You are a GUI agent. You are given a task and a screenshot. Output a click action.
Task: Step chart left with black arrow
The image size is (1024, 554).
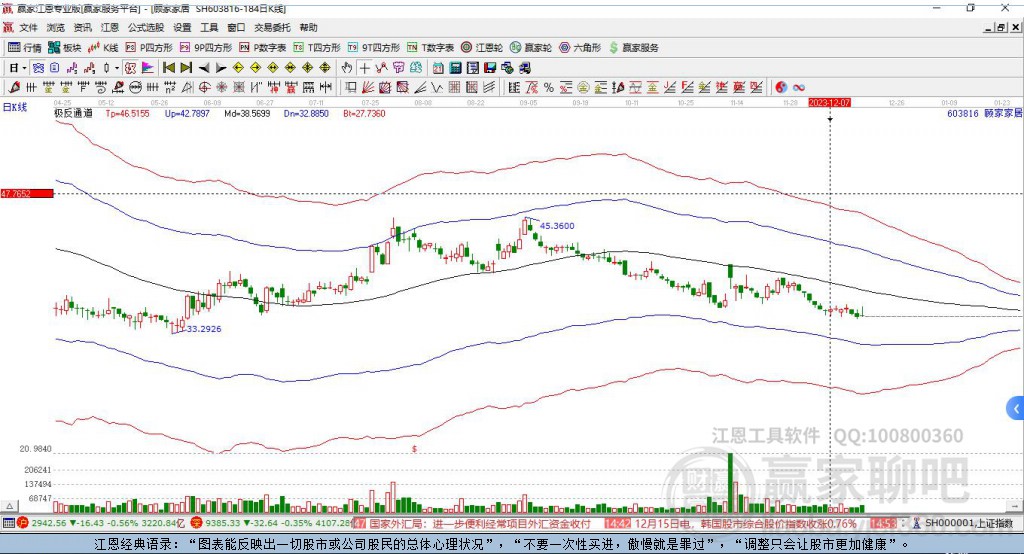coord(204,68)
